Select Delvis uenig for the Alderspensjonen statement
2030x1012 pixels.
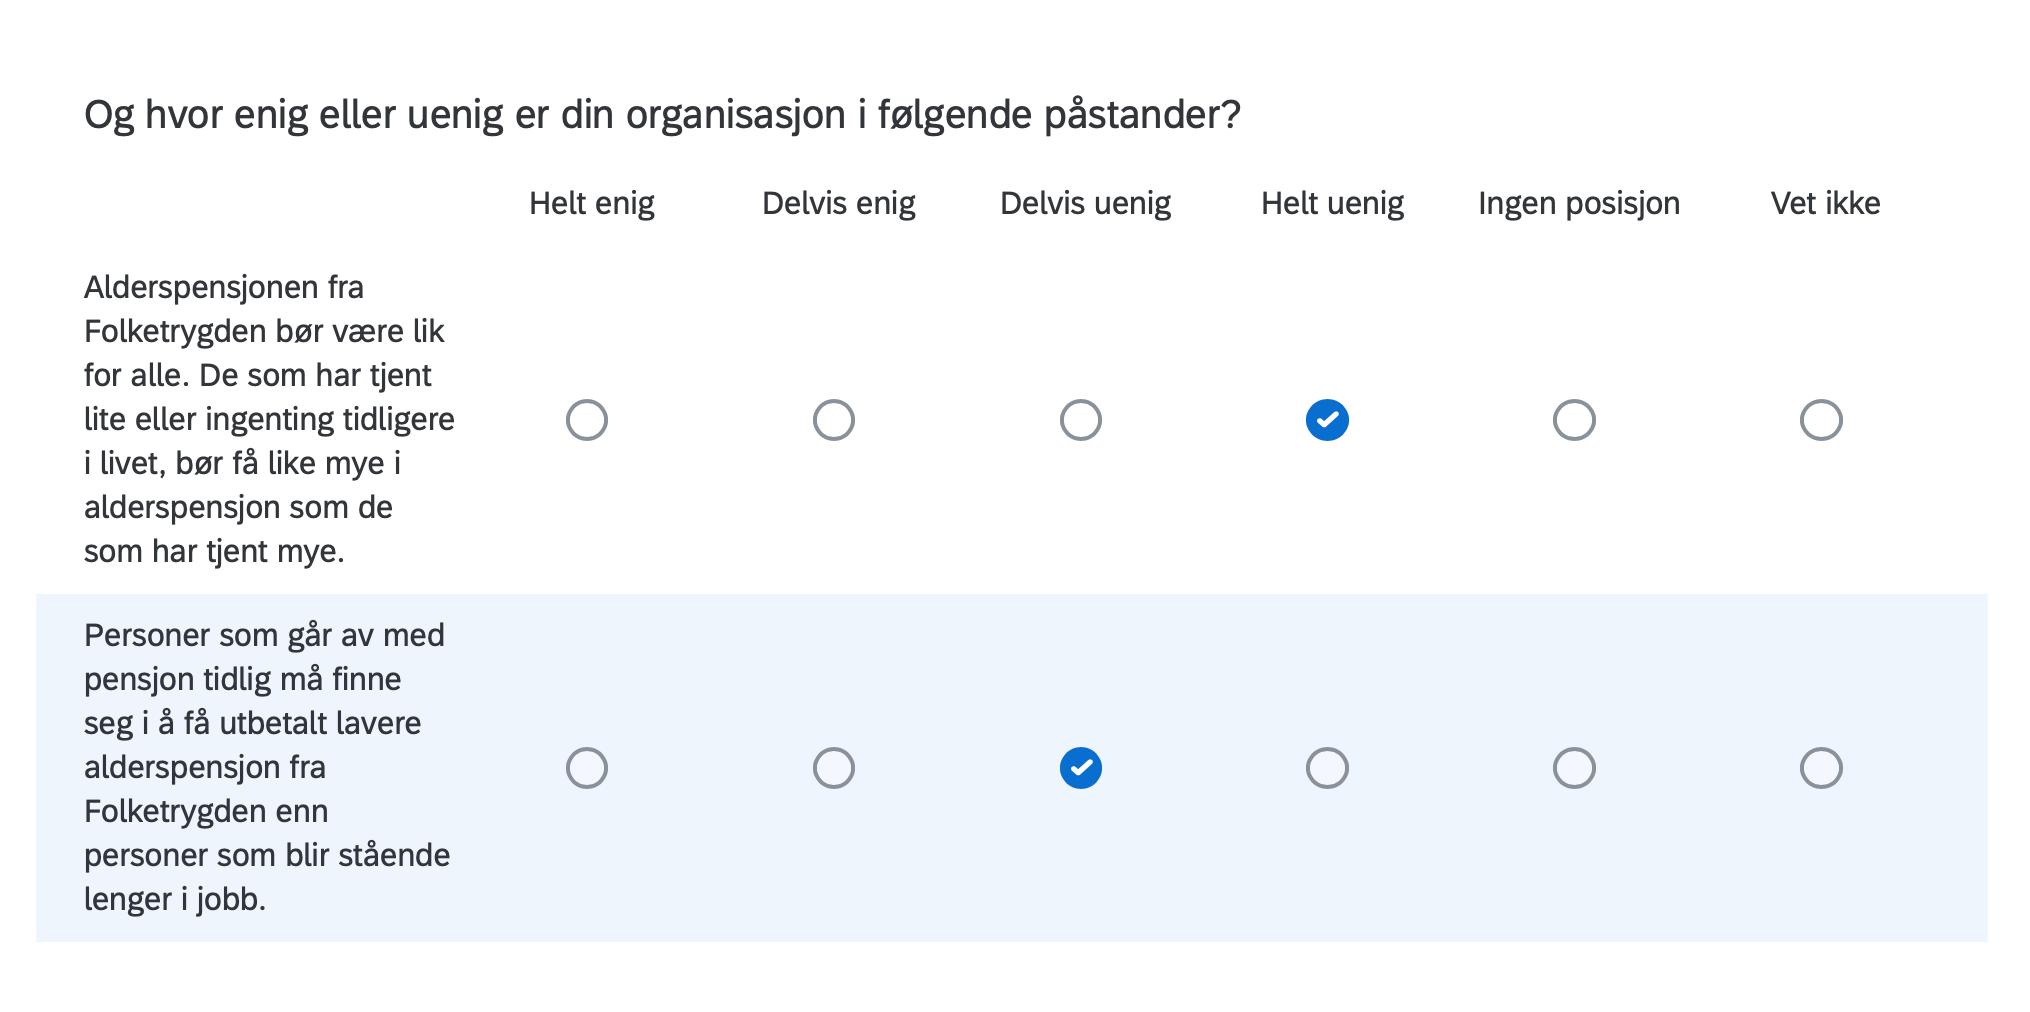pyautogui.click(x=1081, y=420)
